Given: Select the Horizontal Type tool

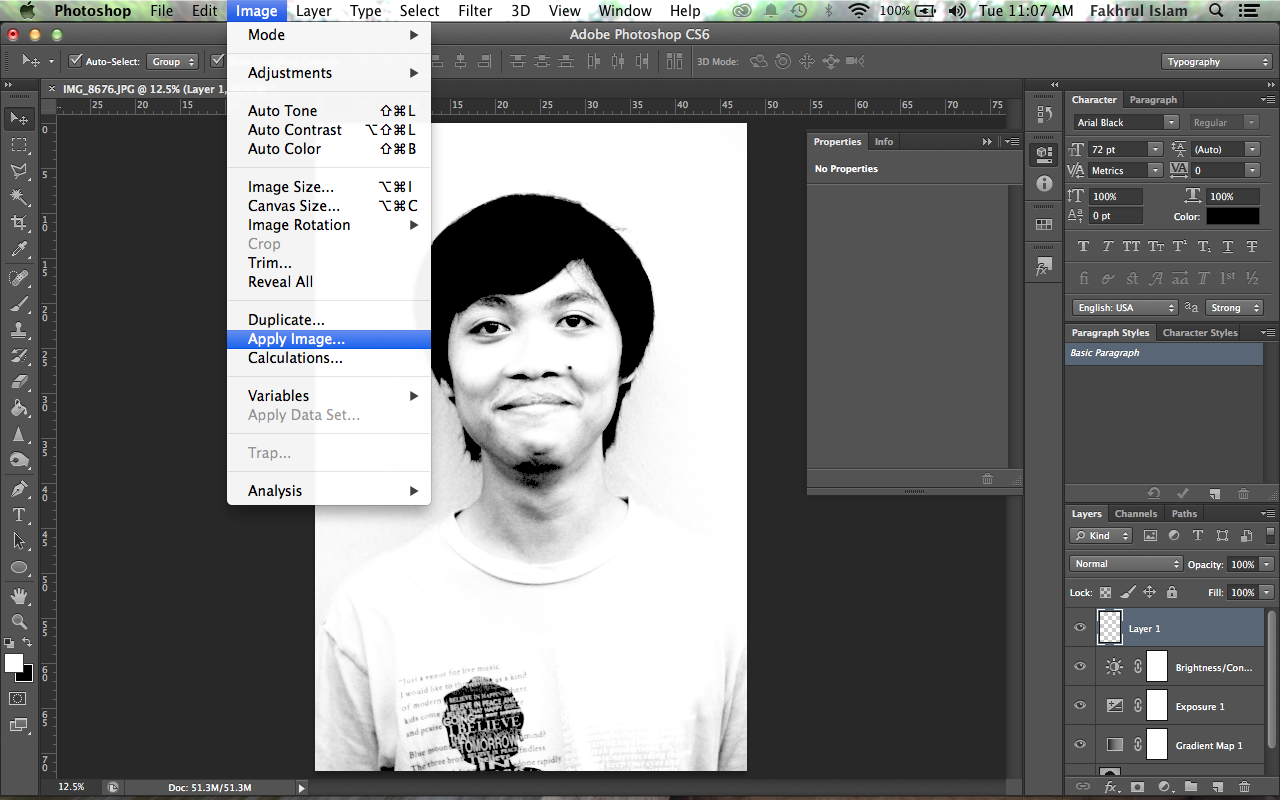Looking at the screenshot, I should (x=19, y=515).
